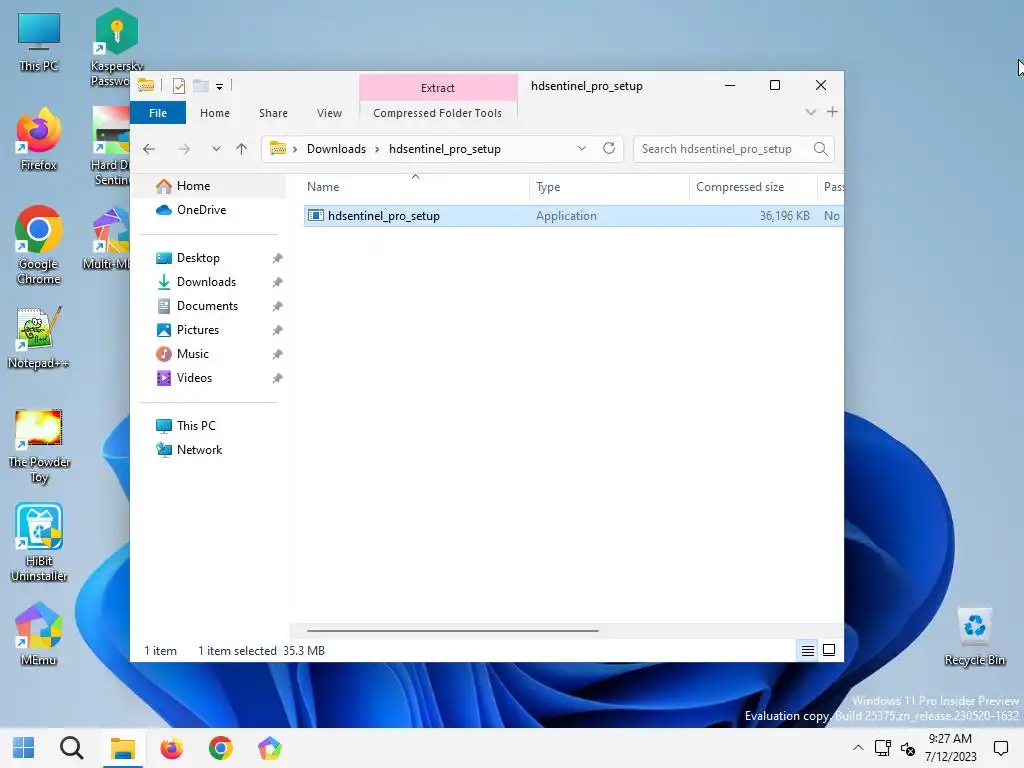The image size is (1024, 768).
Task: Expand the address bar history dropdown
Action: click(581, 148)
